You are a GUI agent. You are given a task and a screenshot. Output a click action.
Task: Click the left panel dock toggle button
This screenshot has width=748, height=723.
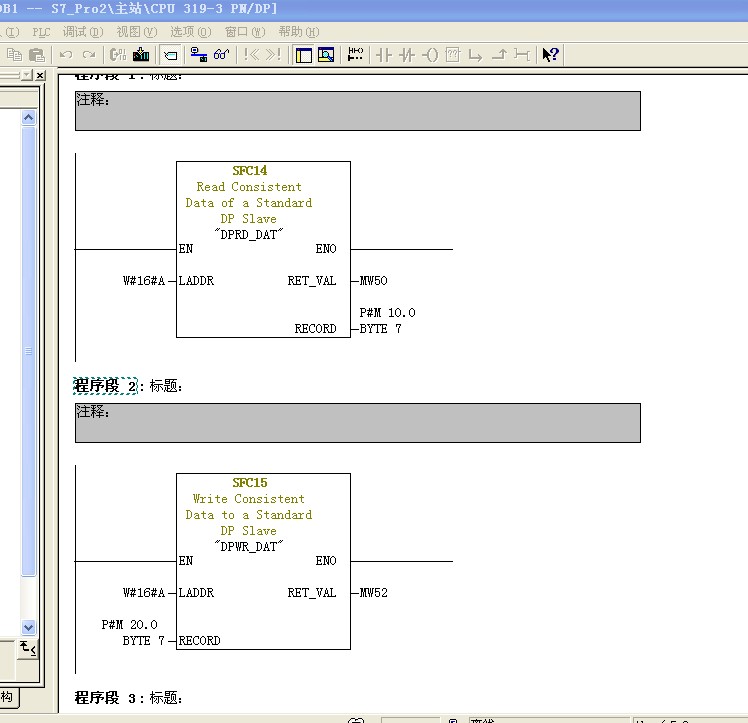pos(27,75)
